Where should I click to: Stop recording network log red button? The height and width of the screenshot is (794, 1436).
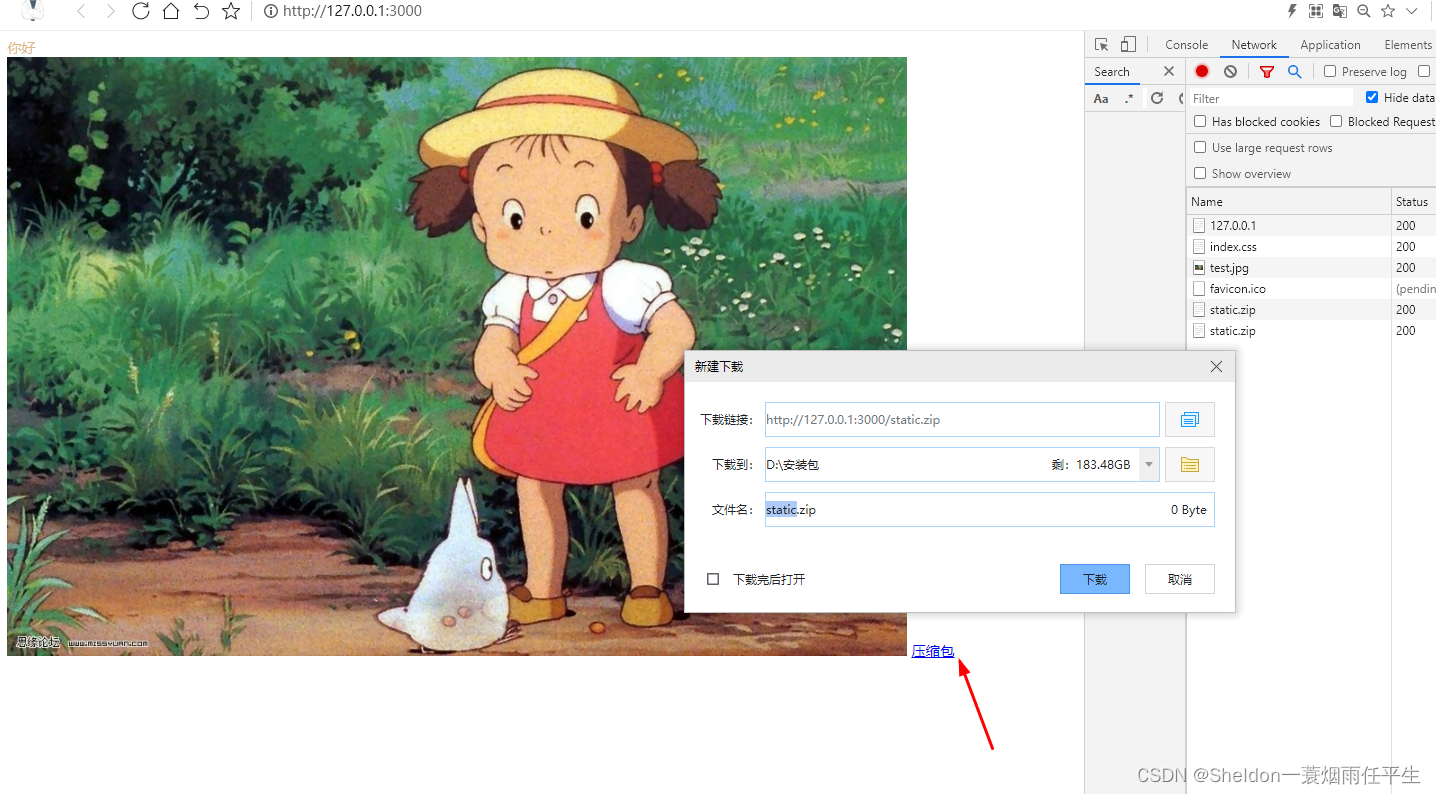pos(1202,71)
